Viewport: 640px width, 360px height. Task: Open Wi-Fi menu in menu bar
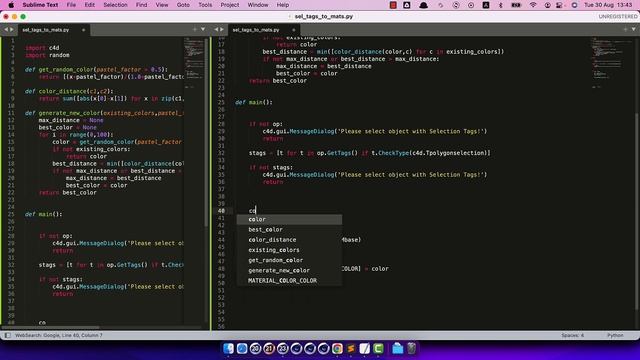pos(533,5)
